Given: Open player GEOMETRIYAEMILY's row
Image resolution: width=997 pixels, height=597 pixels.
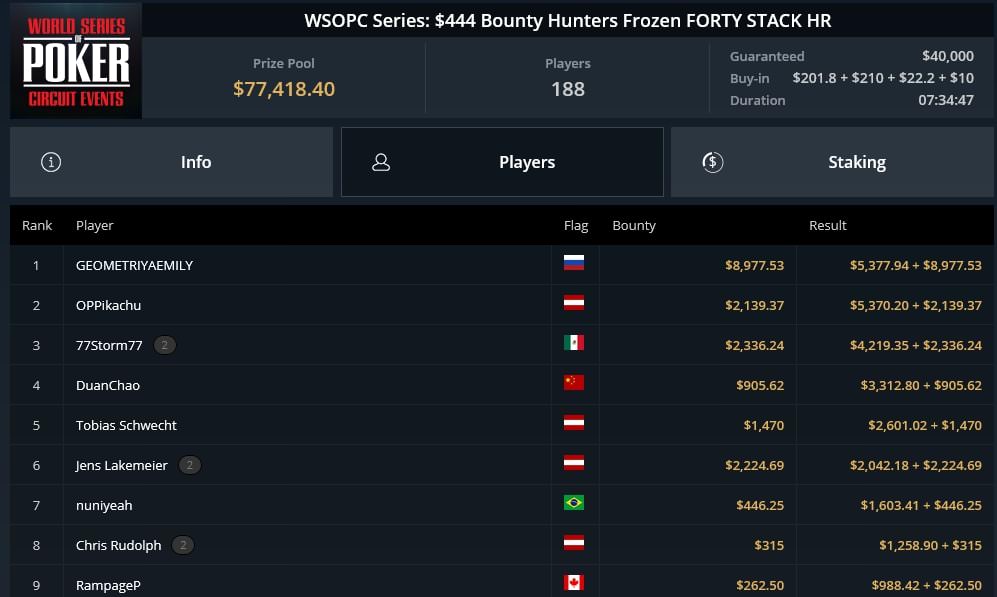Looking at the screenshot, I should (x=502, y=265).
